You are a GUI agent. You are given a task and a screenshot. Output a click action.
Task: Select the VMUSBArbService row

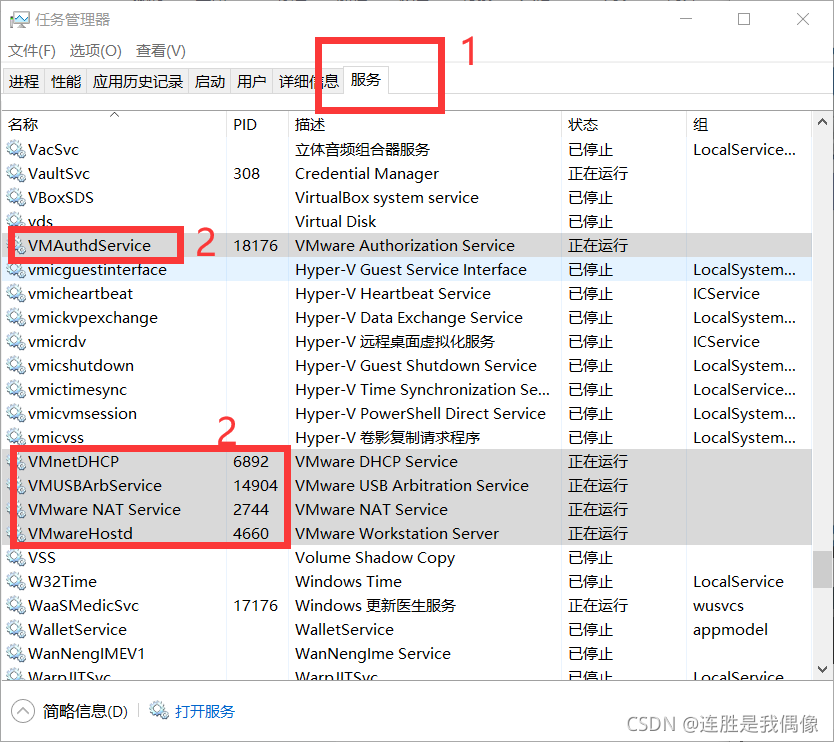[407, 485]
